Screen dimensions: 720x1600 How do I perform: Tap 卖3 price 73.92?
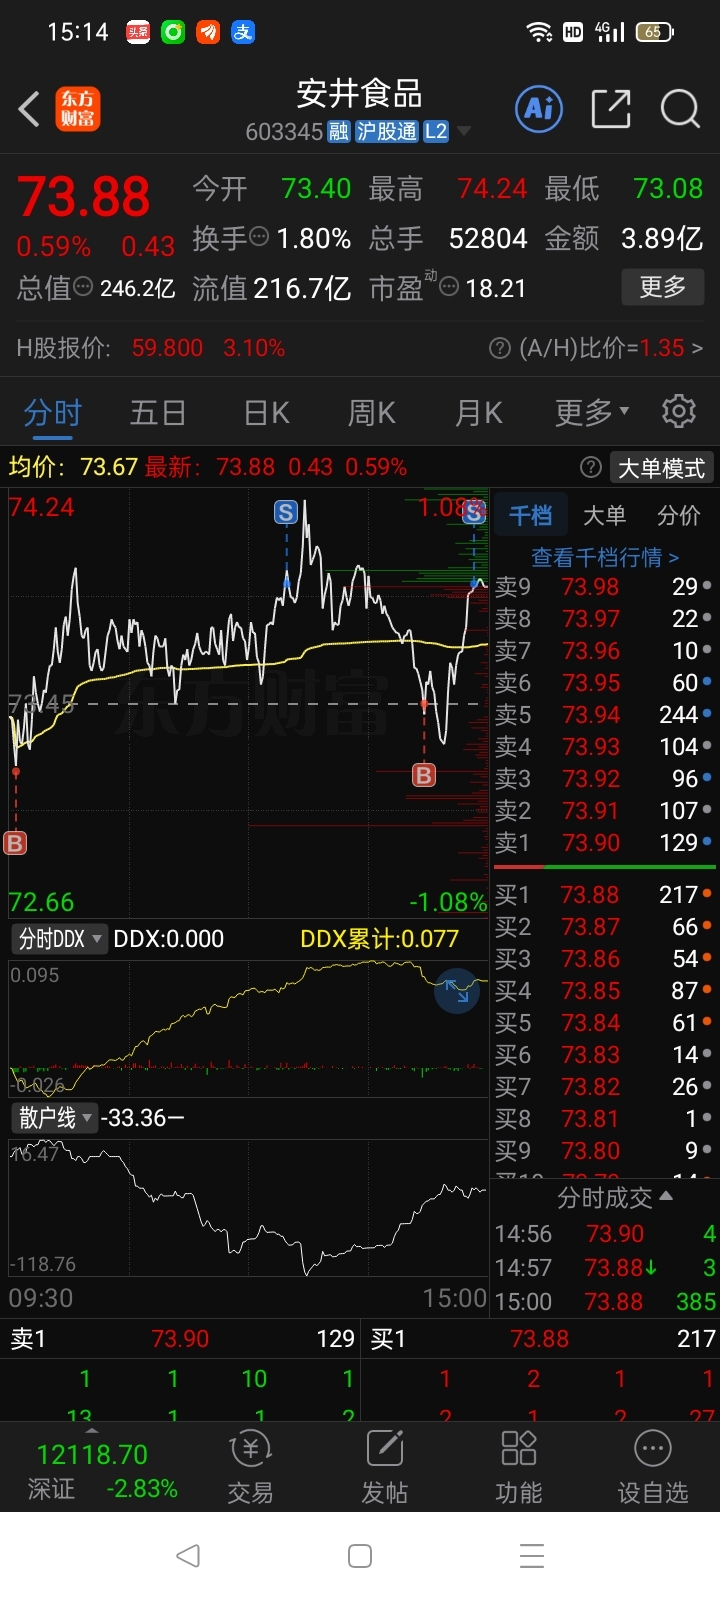click(591, 779)
